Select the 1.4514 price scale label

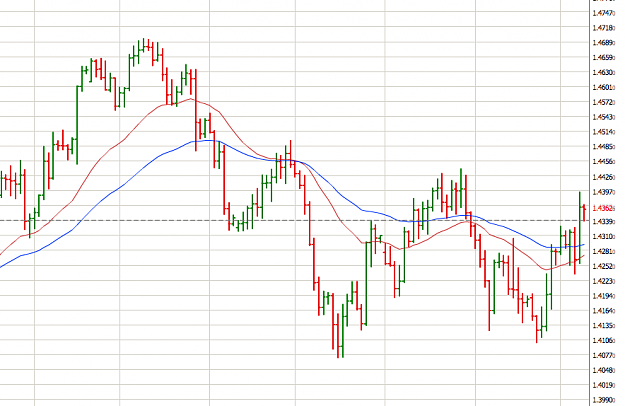click(603, 132)
